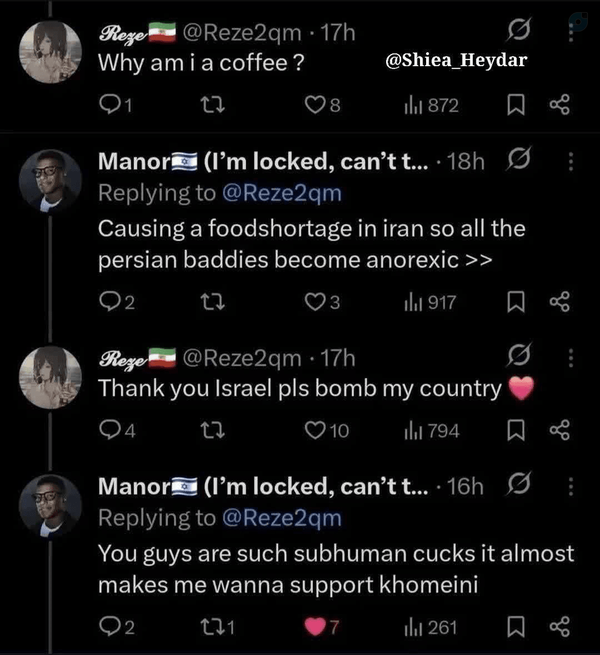This screenshot has width=600, height=655.
Task: Open the @Reze2qm link in Manor's 18h reply
Action: pyautogui.click(x=282, y=193)
